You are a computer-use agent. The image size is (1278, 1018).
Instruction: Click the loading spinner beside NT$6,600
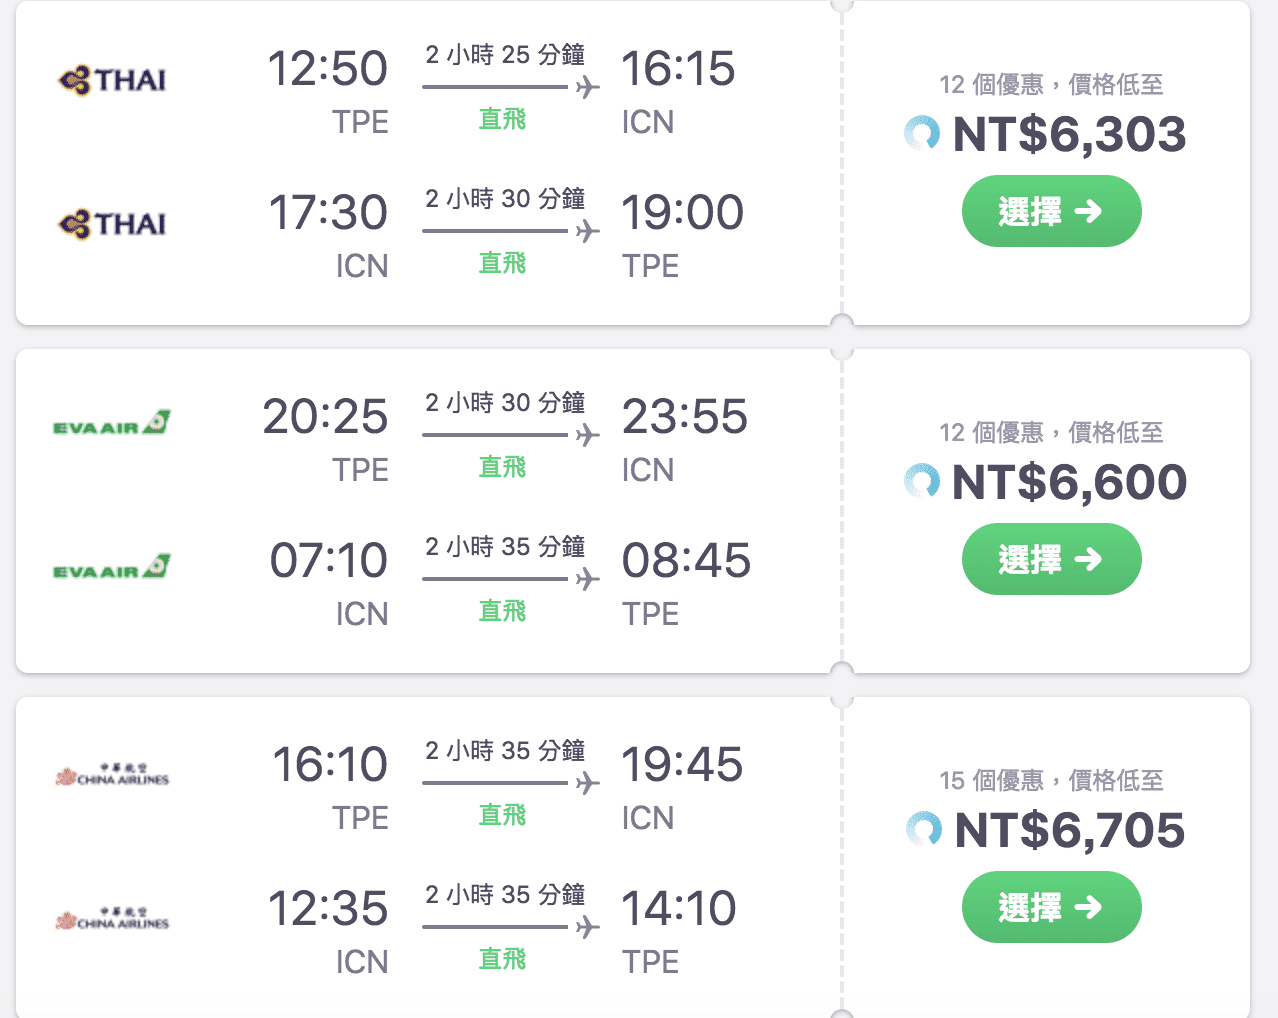pyautogui.click(x=922, y=481)
